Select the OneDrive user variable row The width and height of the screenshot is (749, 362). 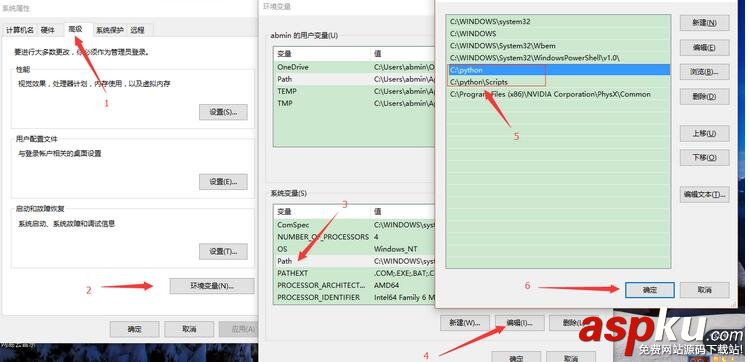354,67
